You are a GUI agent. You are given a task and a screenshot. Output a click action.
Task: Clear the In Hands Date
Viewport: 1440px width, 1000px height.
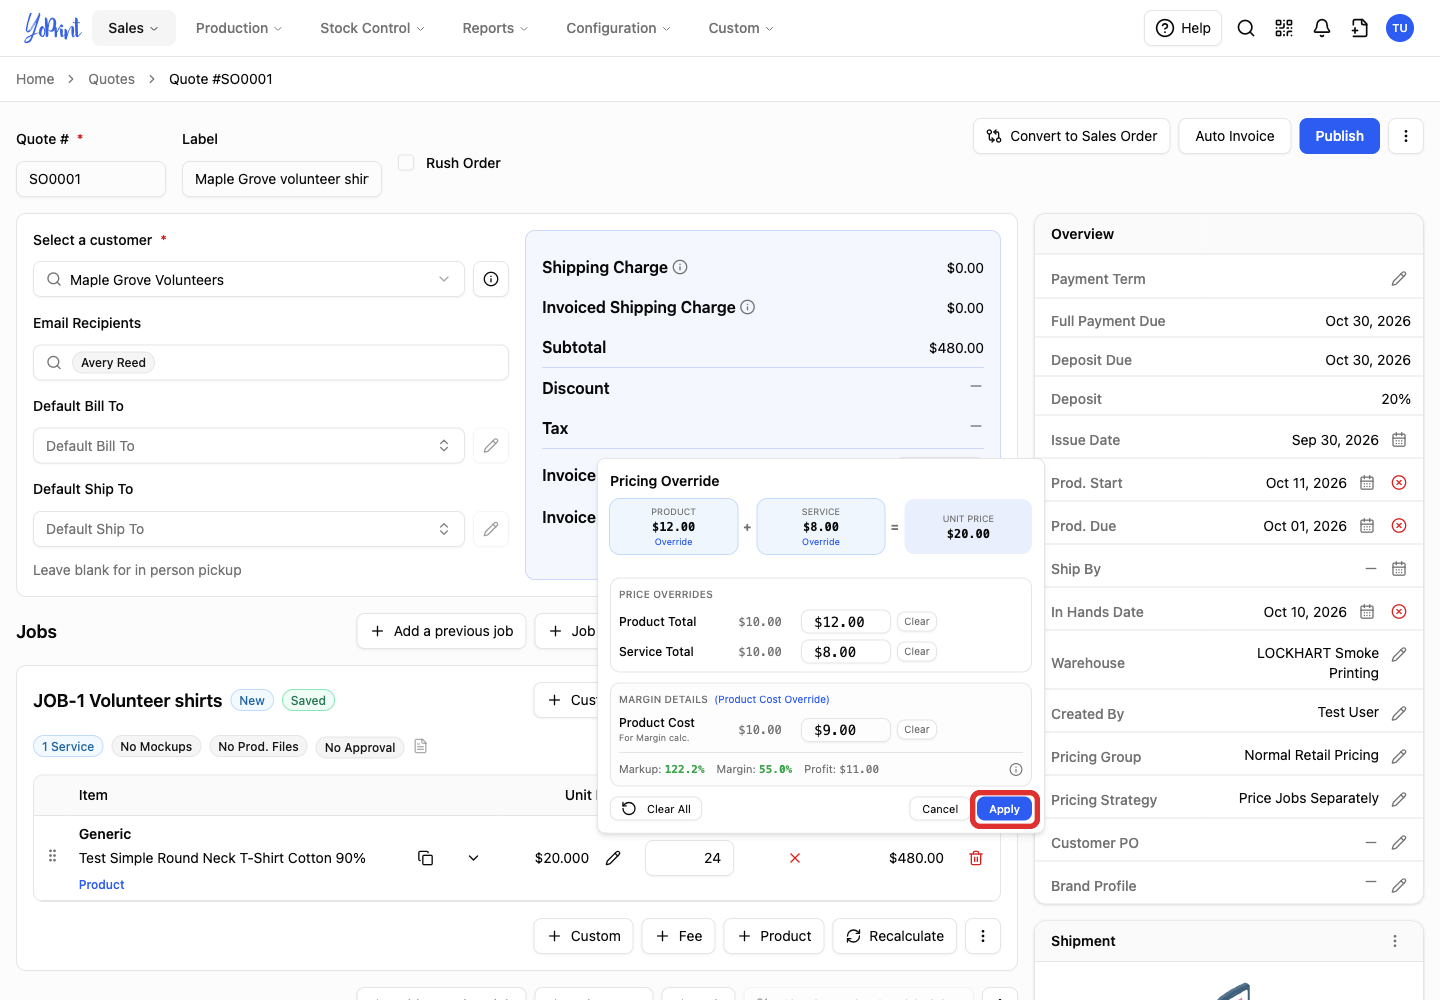1399,612
